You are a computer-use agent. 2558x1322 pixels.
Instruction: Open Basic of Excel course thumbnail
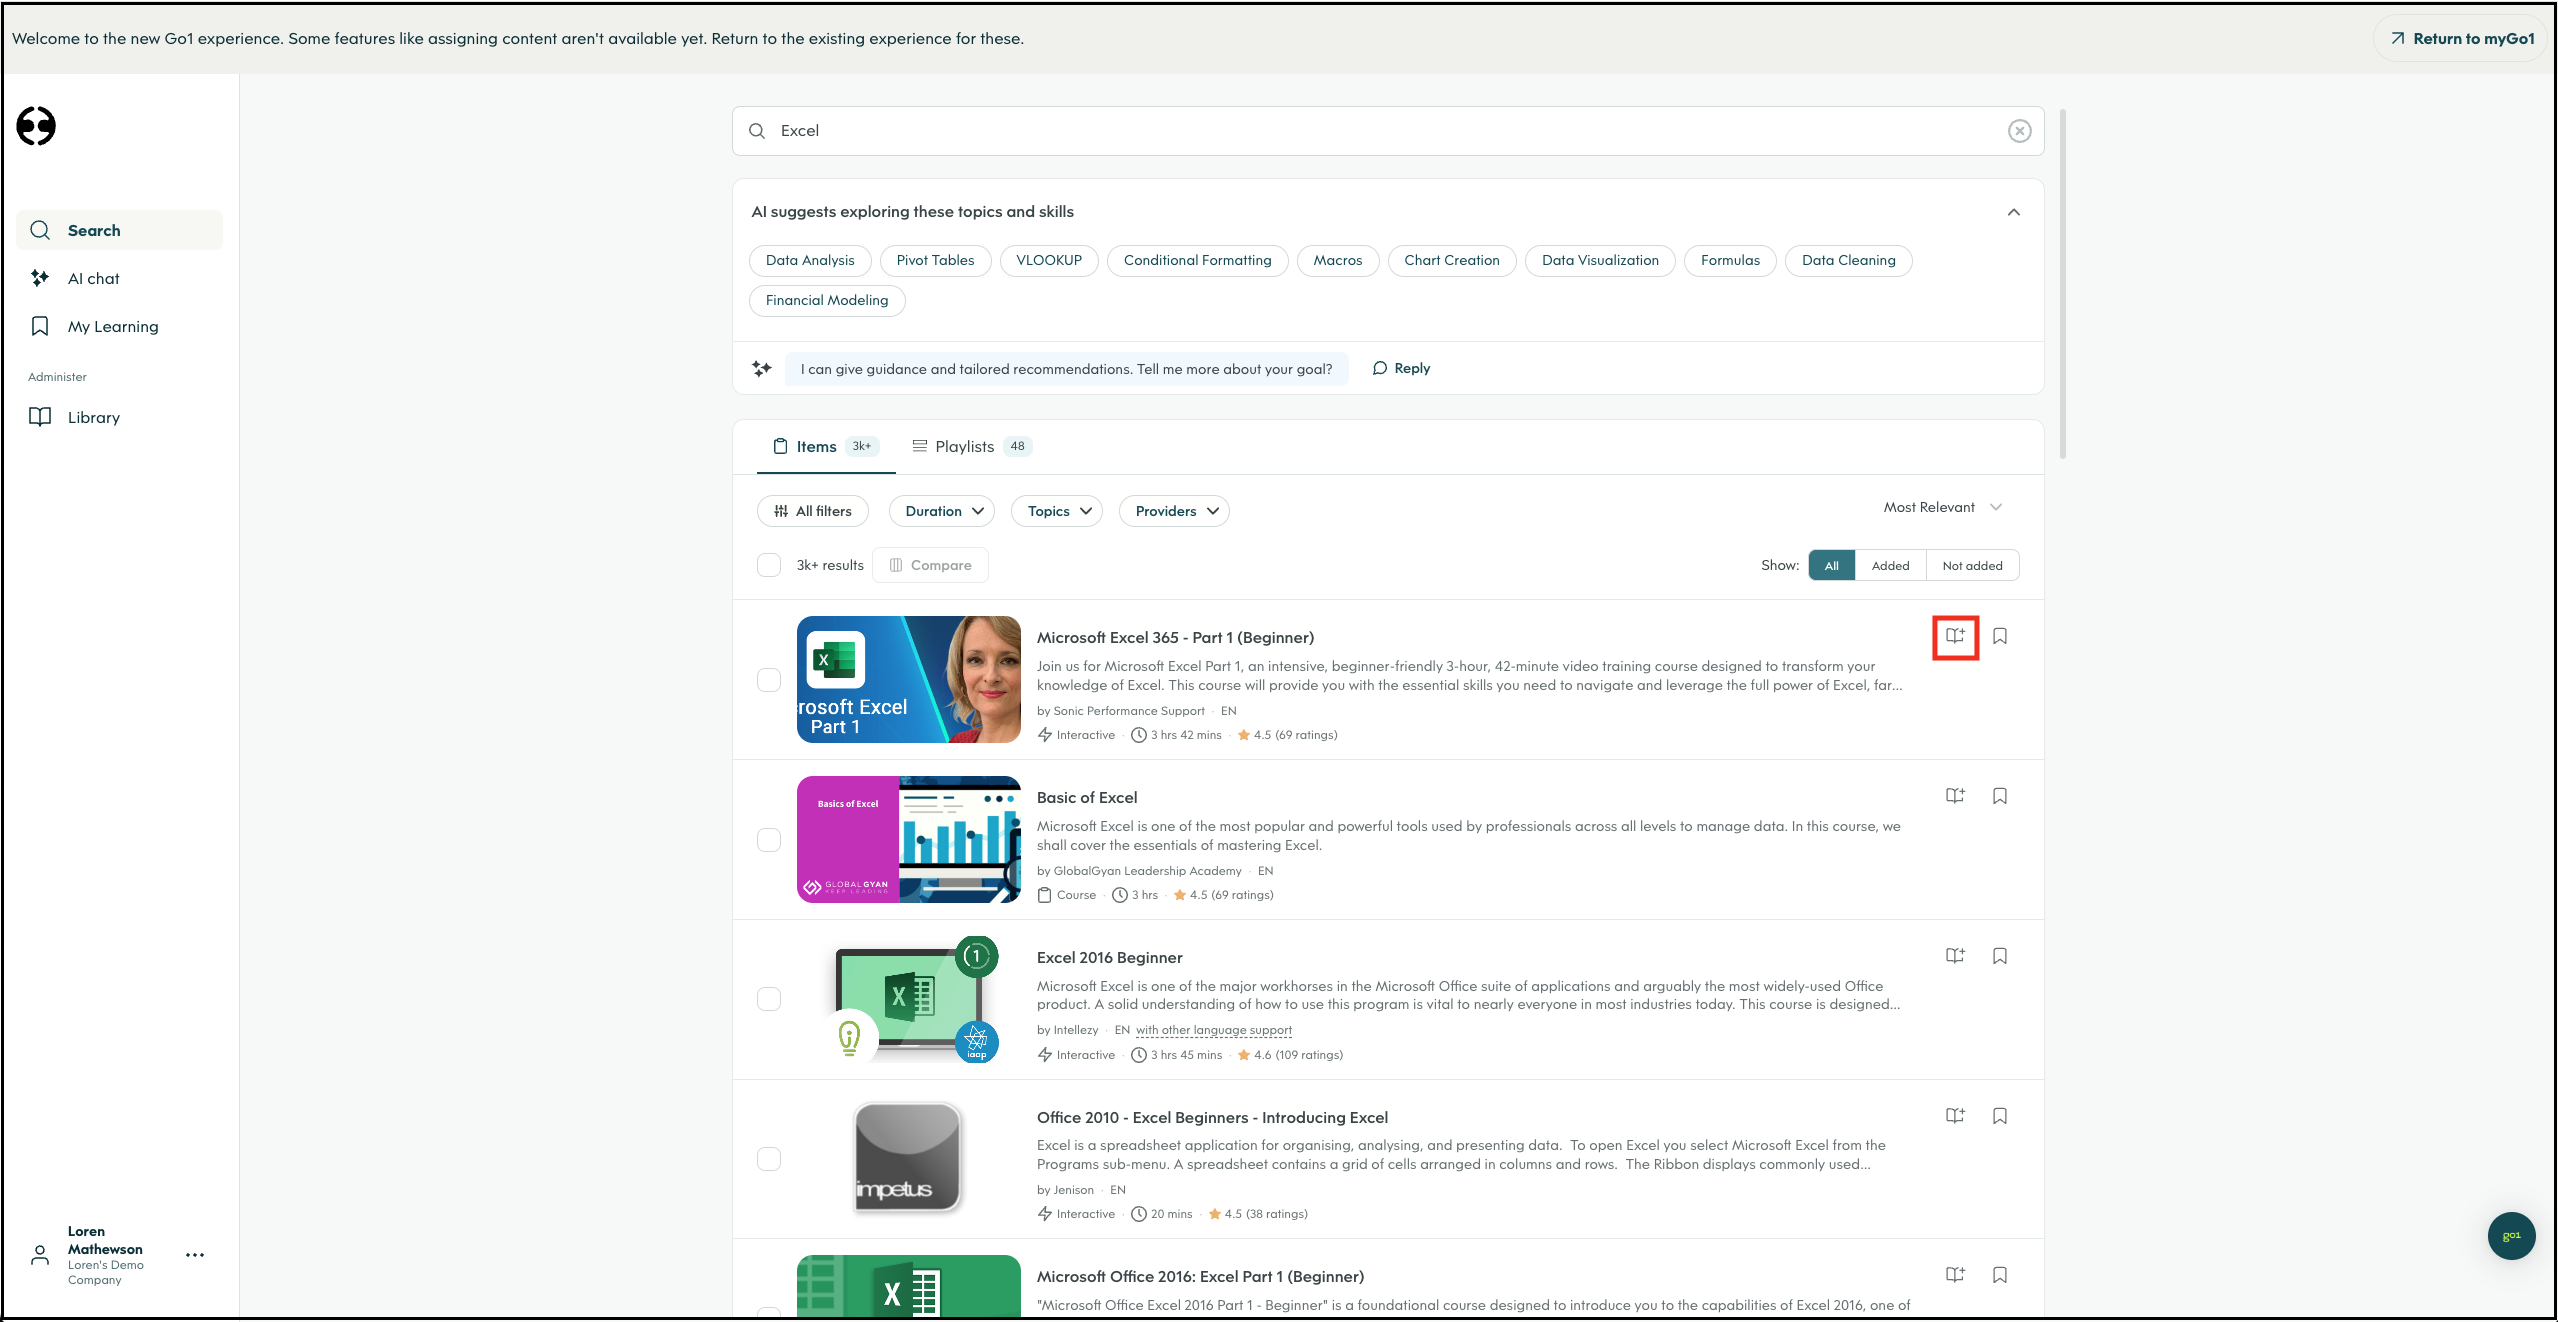(x=909, y=839)
